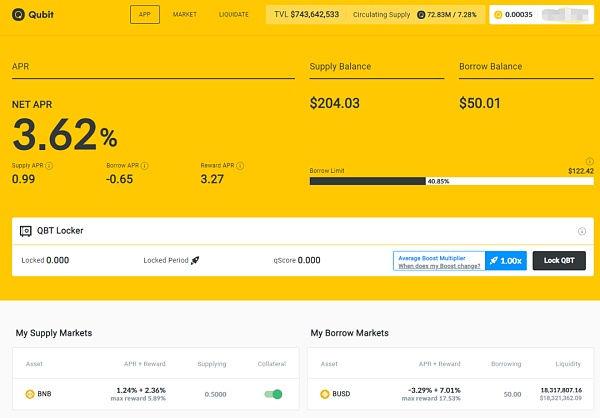
Task: Click the 1.00x boost multiplier button
Action: (505, 260)
